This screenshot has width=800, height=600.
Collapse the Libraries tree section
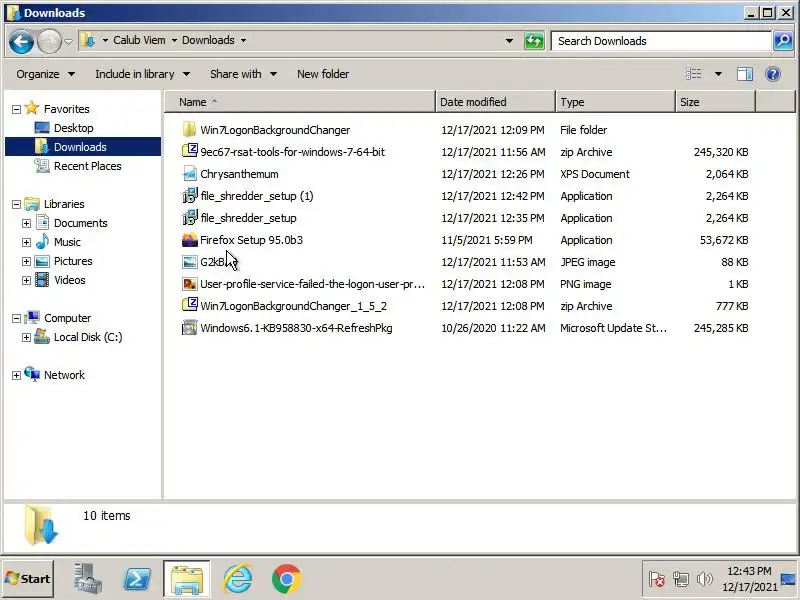16,204
